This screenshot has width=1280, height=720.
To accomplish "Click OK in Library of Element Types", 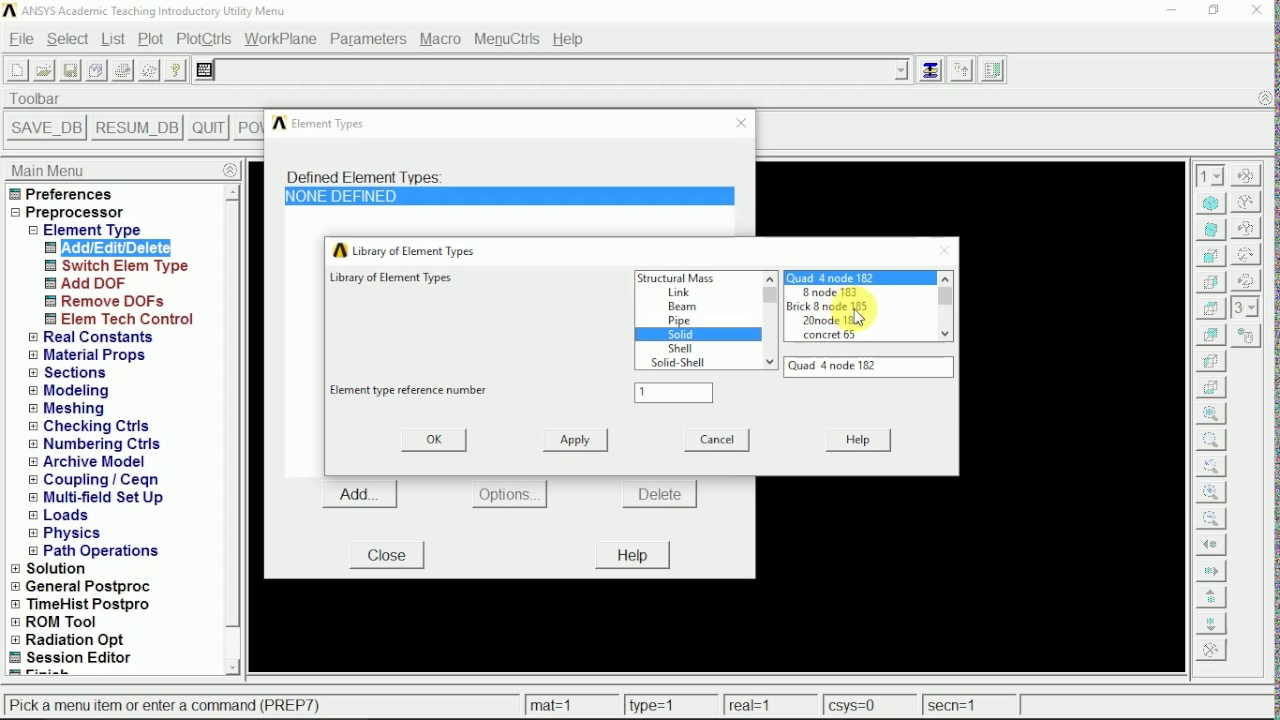I will coord(434,440).
